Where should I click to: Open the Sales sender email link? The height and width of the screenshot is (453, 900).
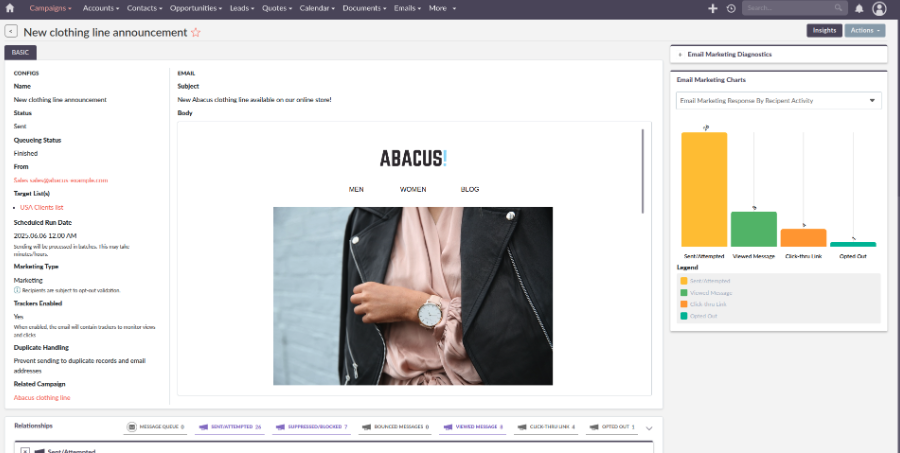pos(61,180)
